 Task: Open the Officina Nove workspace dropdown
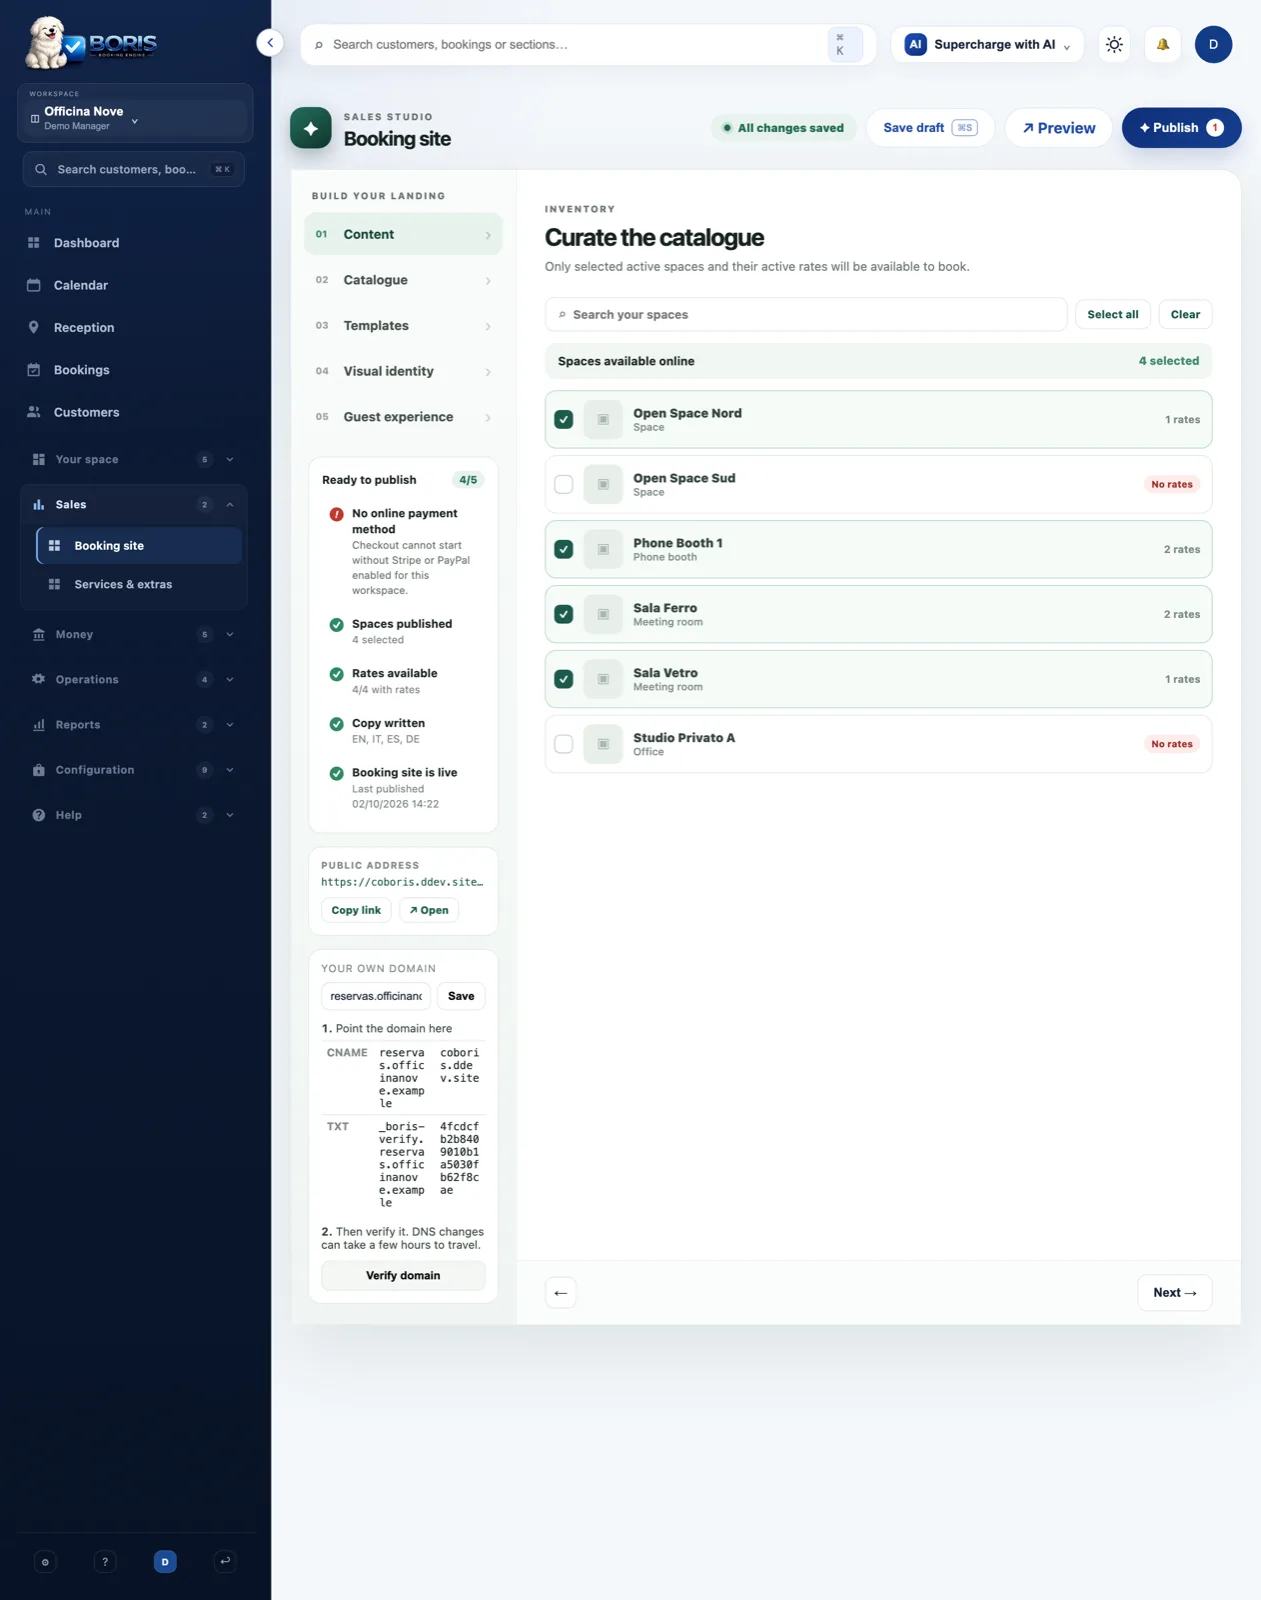click(135, 118)
